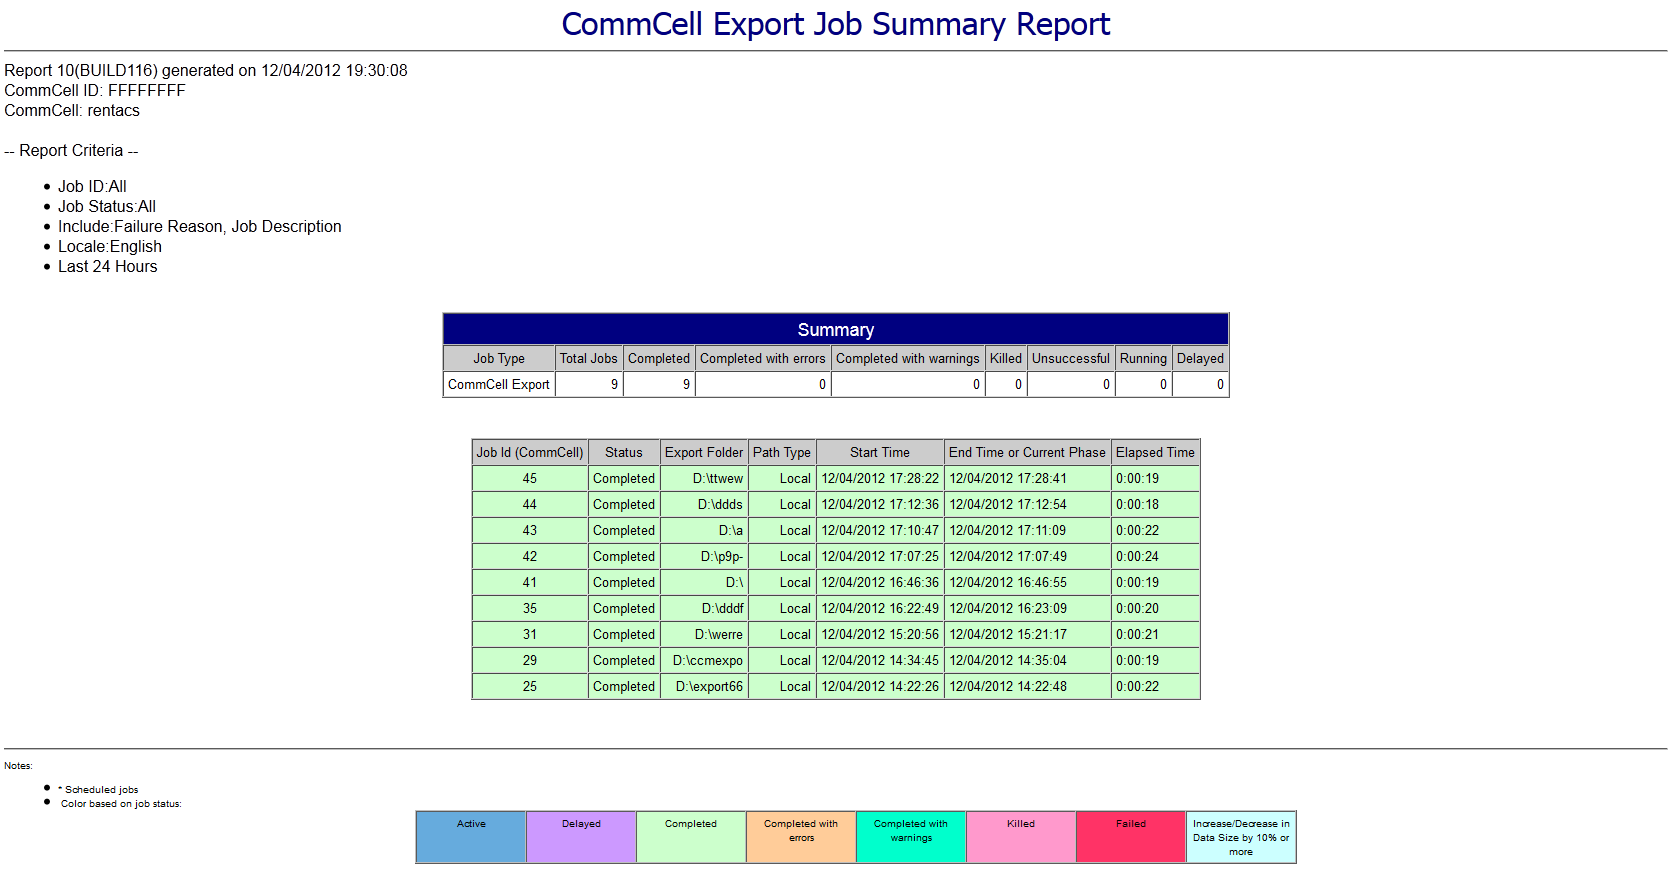This screenshot has height=872, width=1670.
Task: Click the CommCell ID: FFFFFFFF line
Action: 95,90
